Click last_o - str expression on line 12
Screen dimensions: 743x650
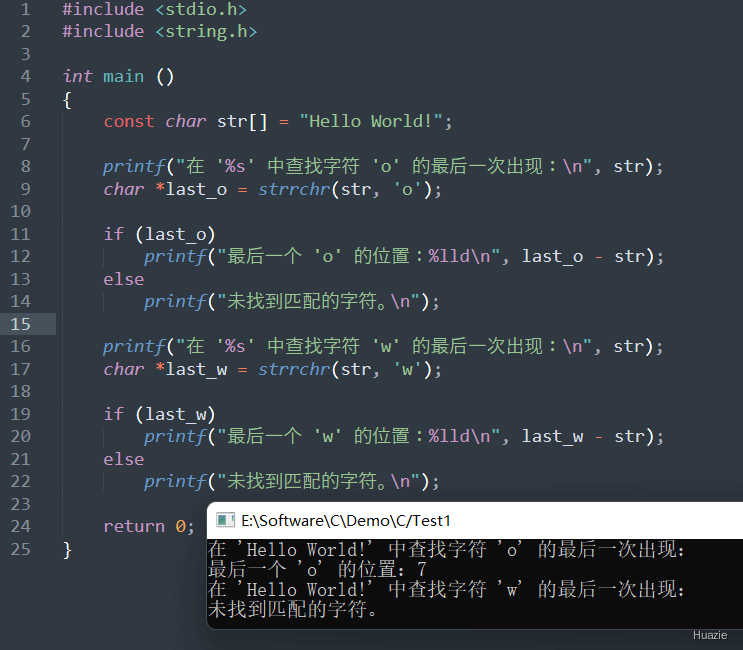point(583,256)
